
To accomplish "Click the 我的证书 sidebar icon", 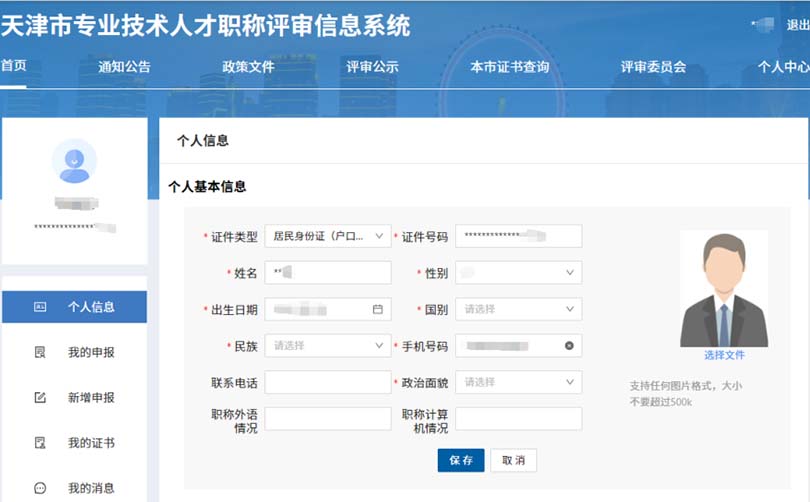I will (x=40, y=442).
